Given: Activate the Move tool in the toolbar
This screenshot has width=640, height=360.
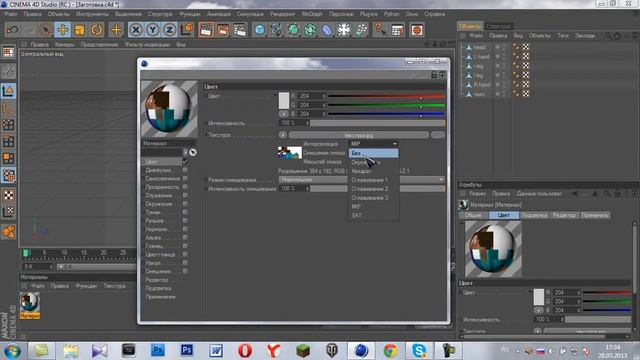Looking at the screenshot, I should tap(62, 30).
